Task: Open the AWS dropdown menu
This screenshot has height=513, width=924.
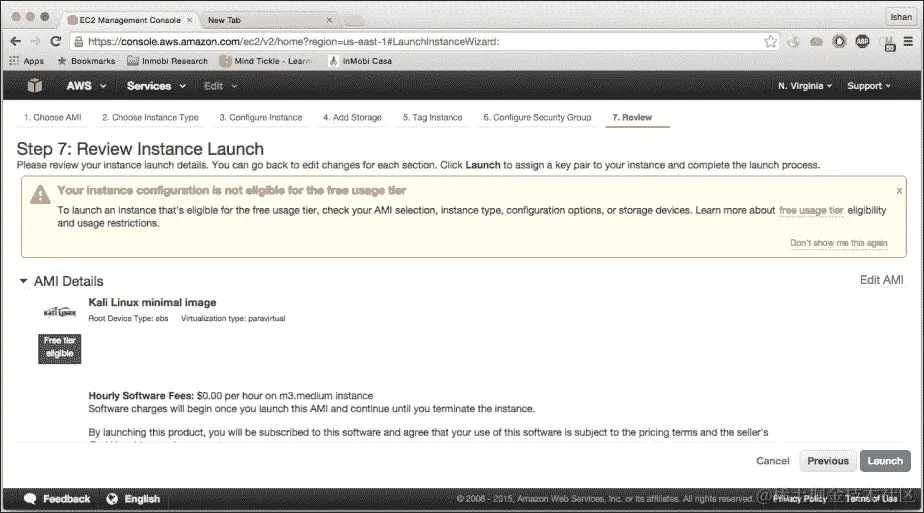Action: (x=86, y=86)
